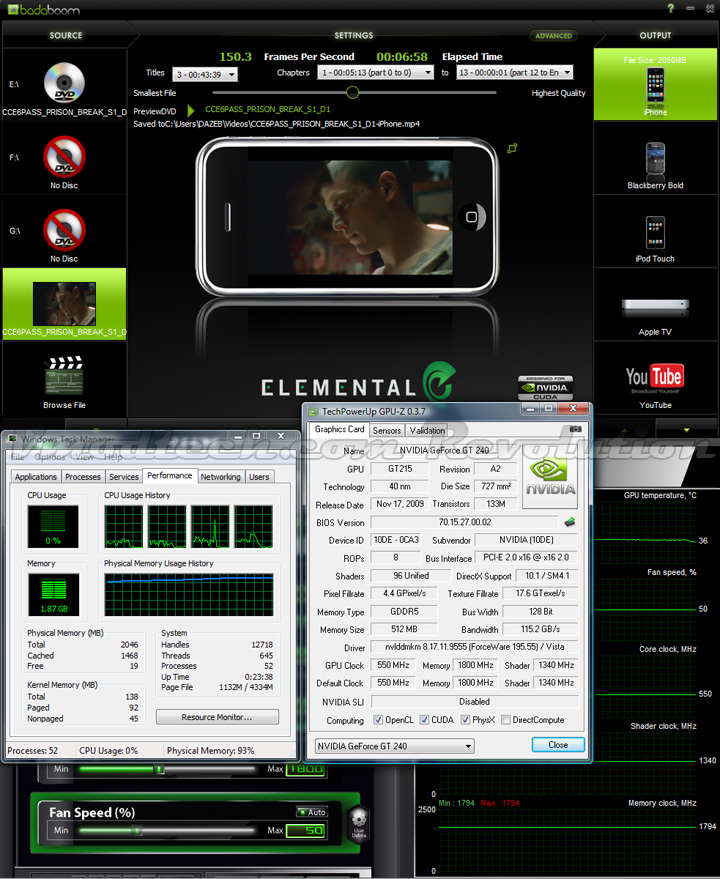Choose Apple TV output profile

click(x=655, y=305)
